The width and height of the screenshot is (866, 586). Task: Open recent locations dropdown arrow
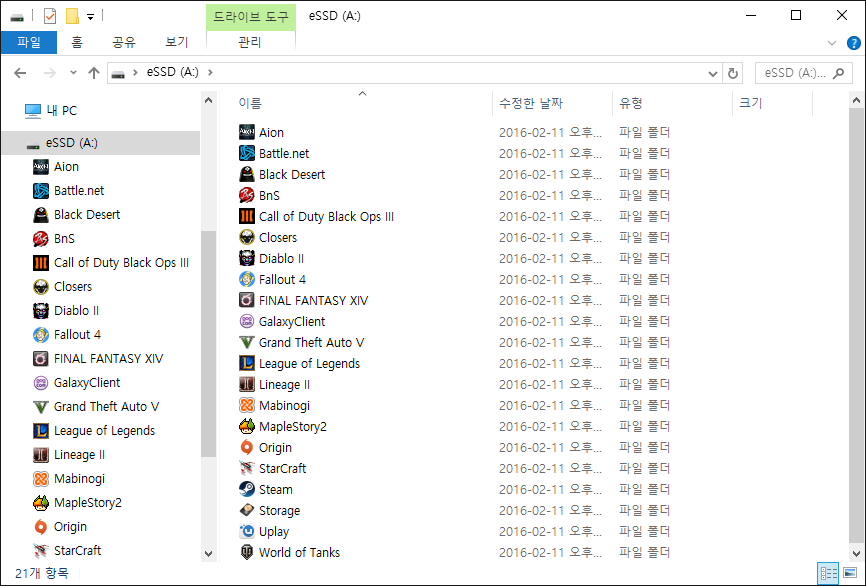point(73,72)
